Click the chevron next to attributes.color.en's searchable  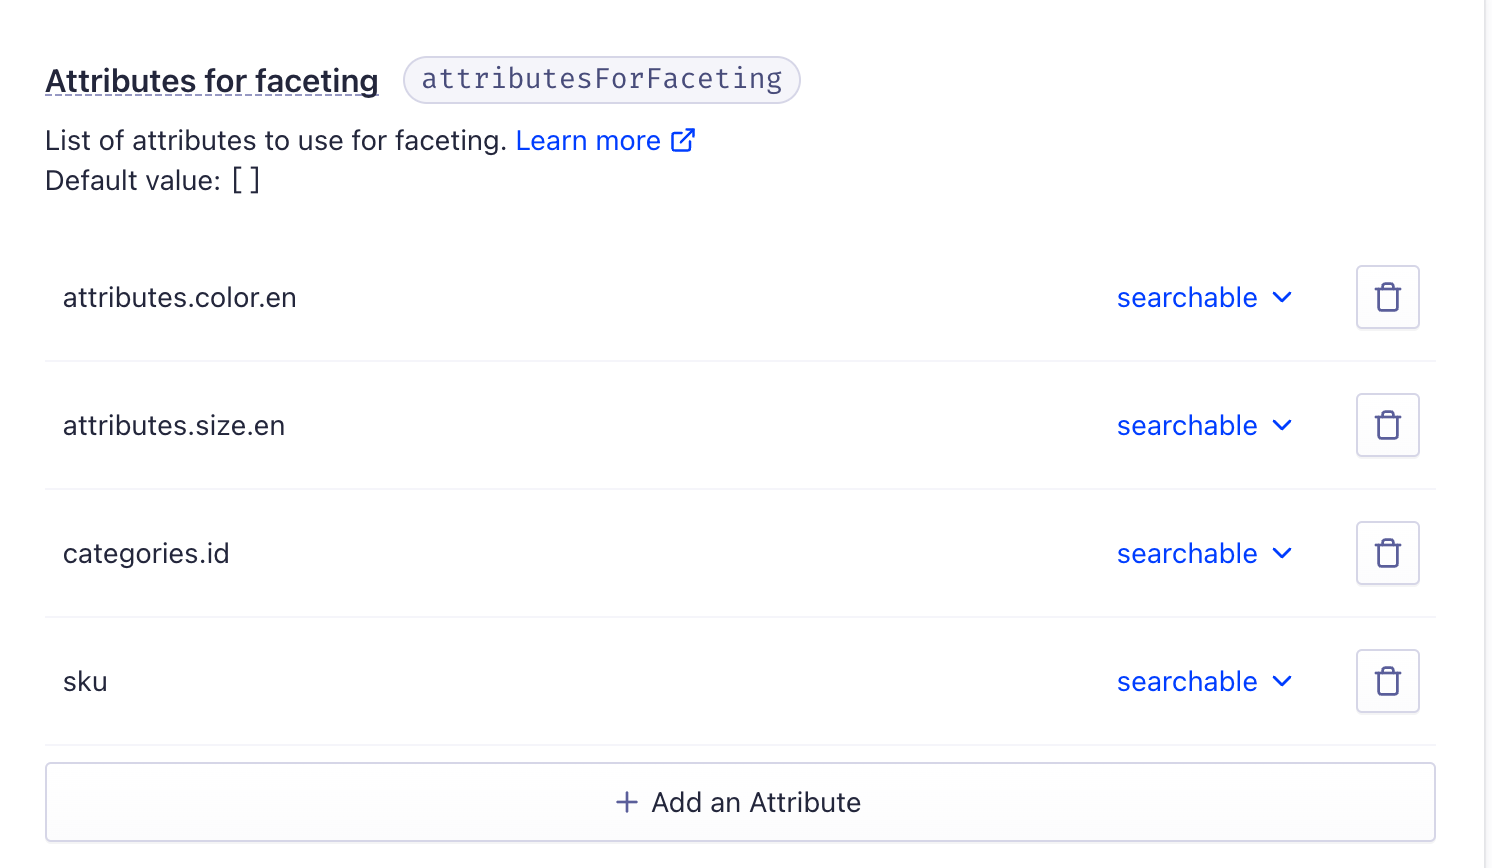[1281, 298]
